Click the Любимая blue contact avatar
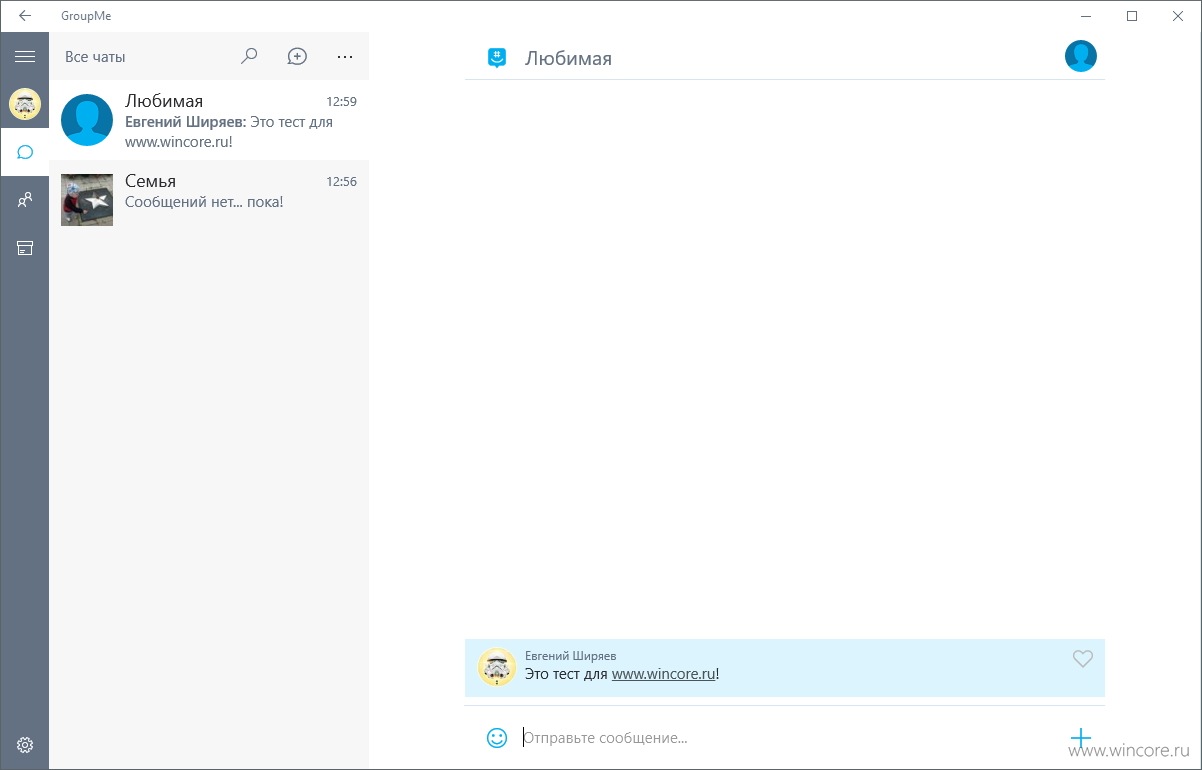The width and height of the screenshot is (1202, 770). pos(87,120)
